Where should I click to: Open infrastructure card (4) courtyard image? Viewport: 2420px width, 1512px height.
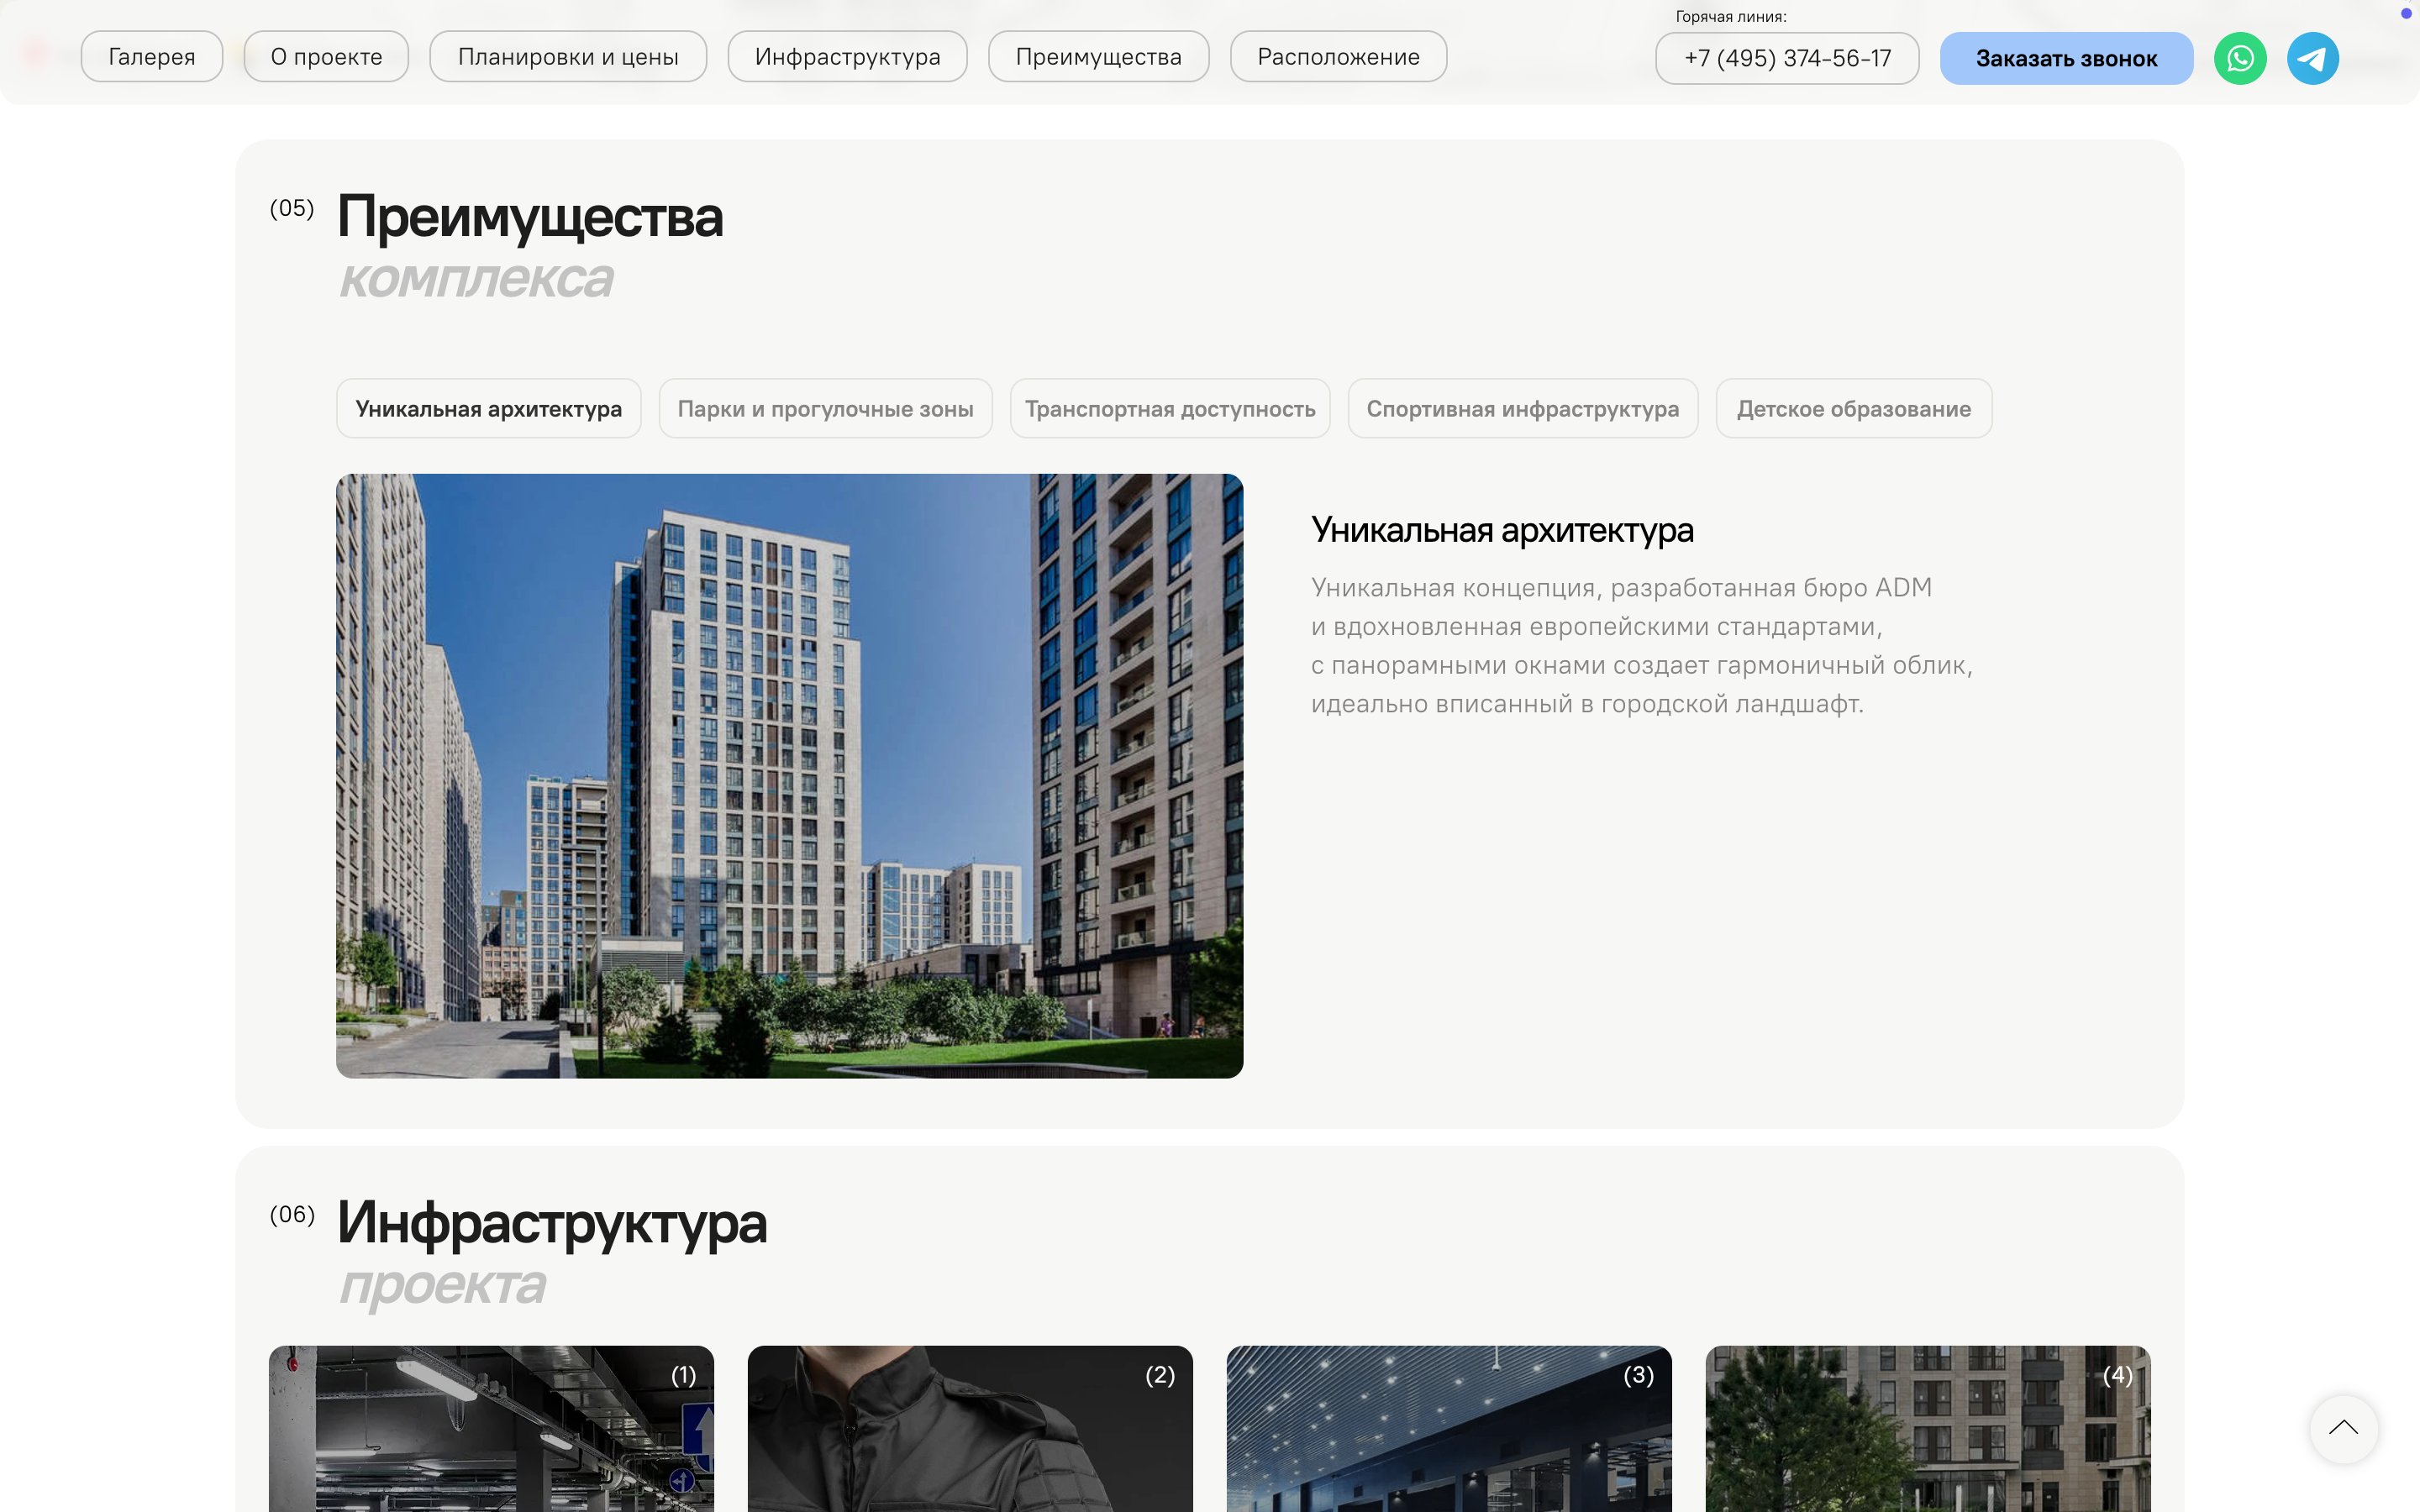1928,1429
